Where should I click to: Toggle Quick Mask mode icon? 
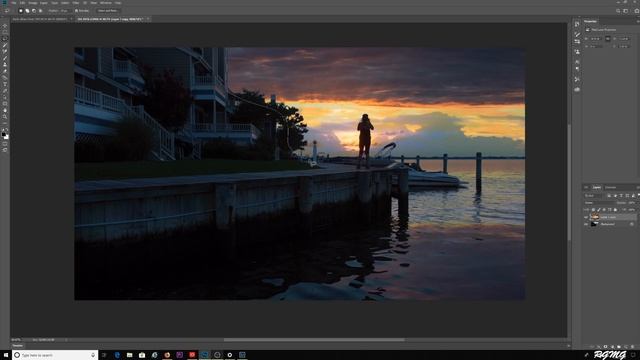coord(5,143)
